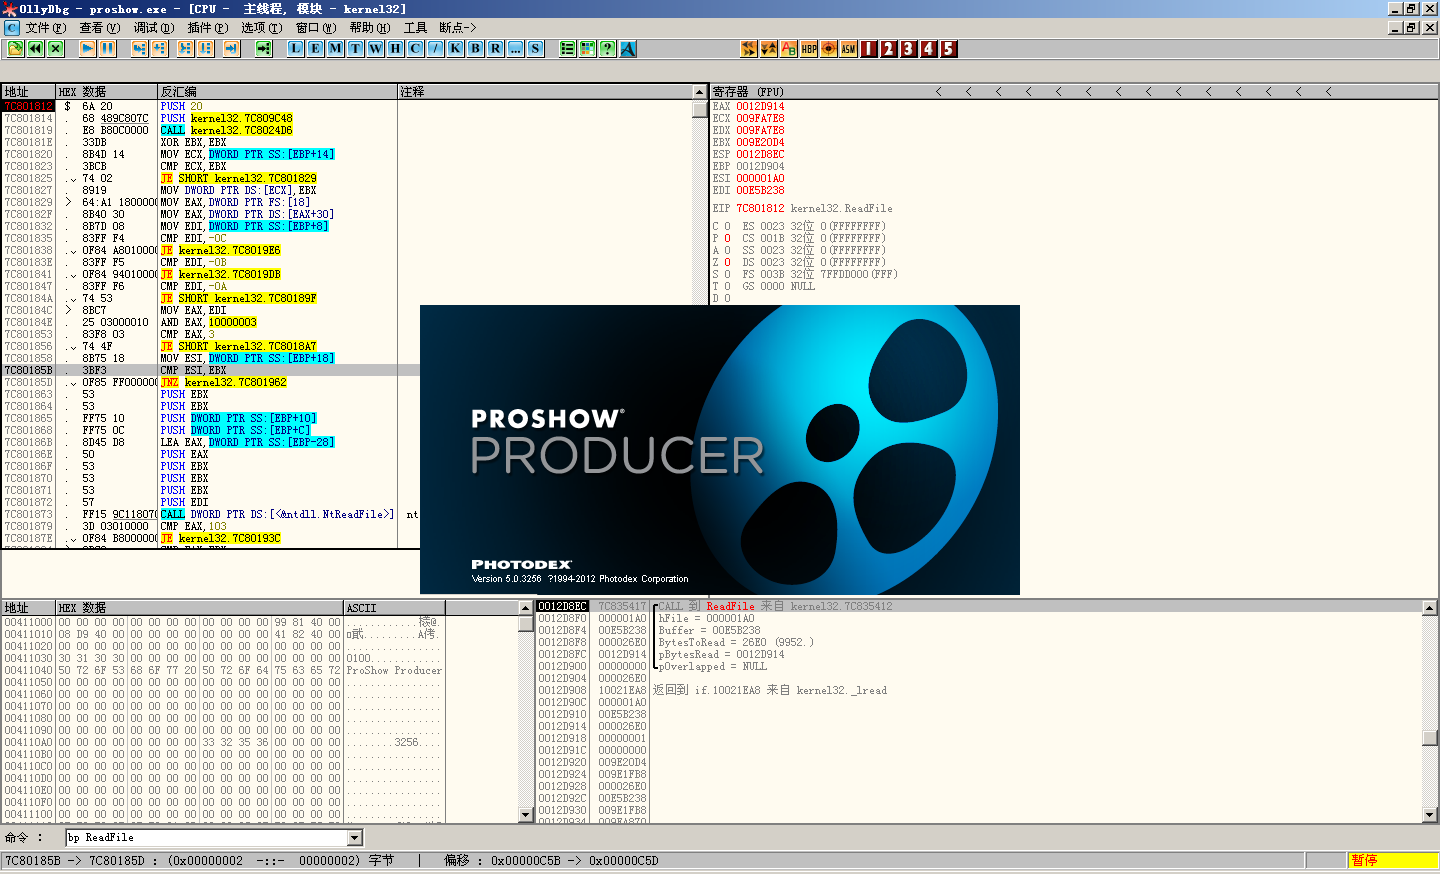
Task: Open the Log window with L button
Action: (x=295, y=48)
